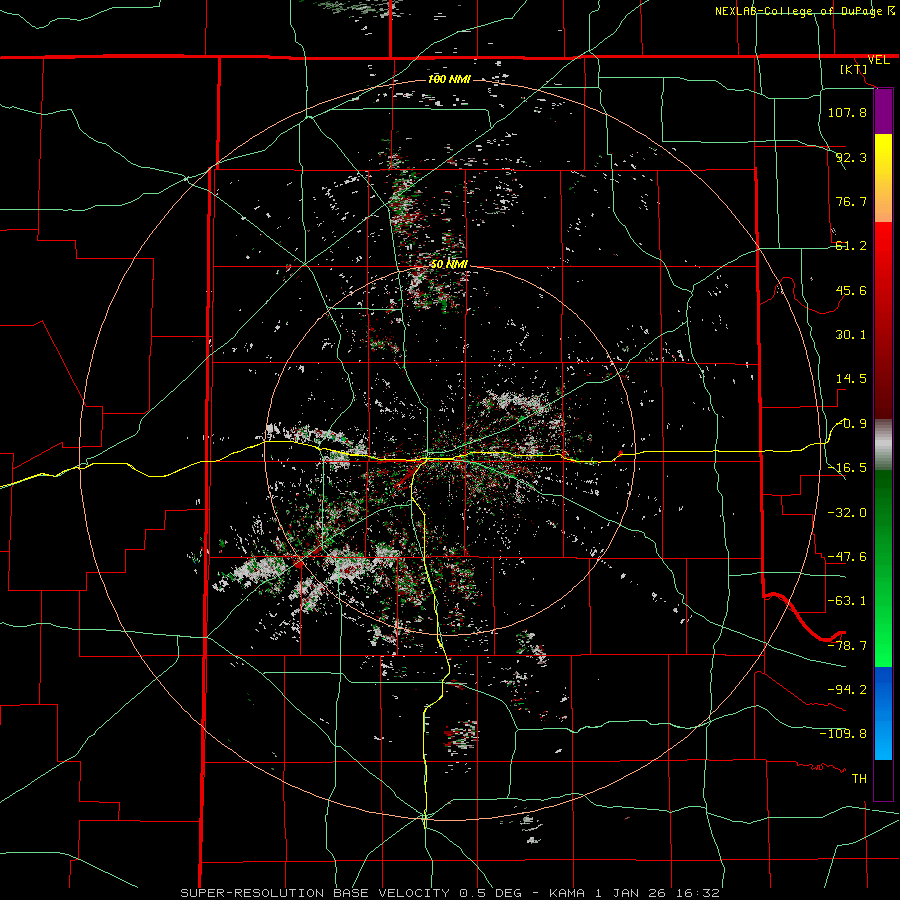Image resolution: width=900 pixels, height=900 pixels.
Task: Click the 30.1 legend value
Action: [x=851, y=335]
